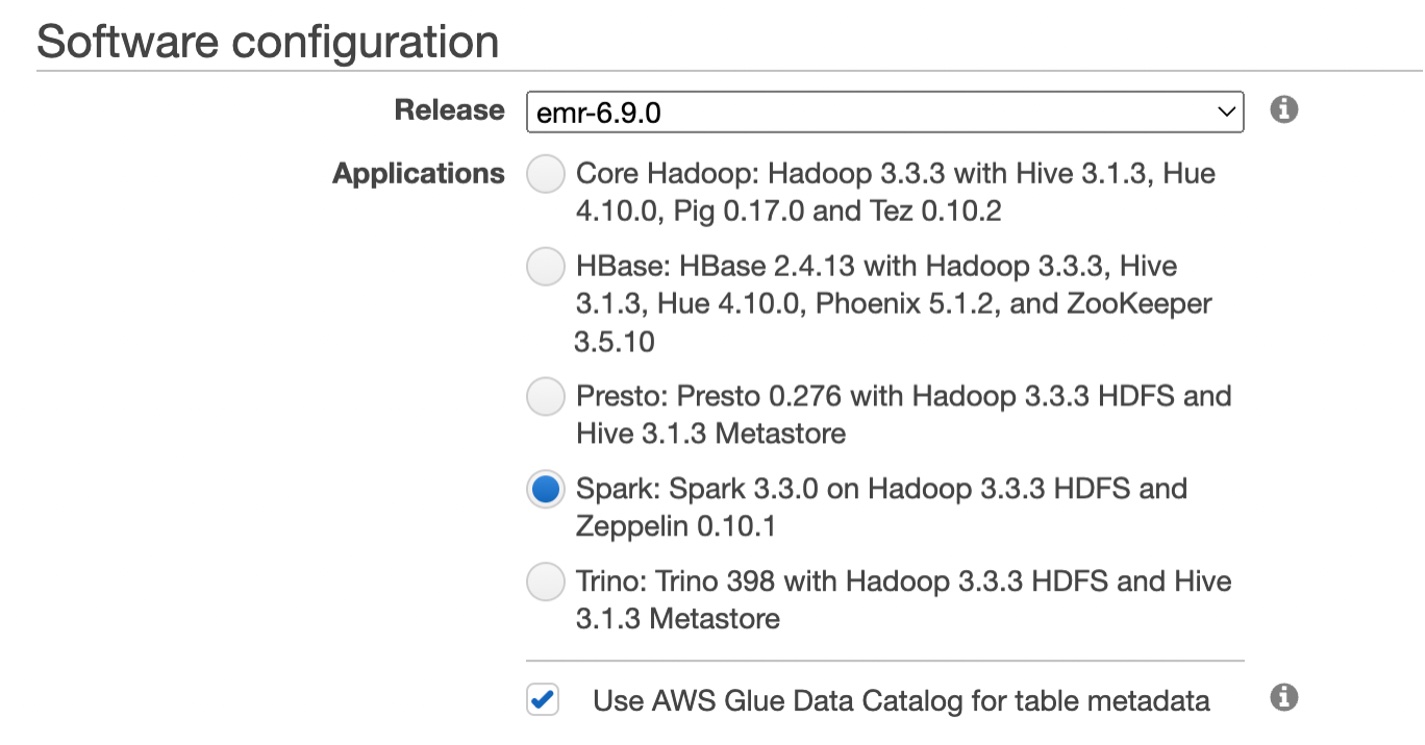The width and height of the screenshot is (1425, 745).
Task: Select the Spark radio button
Action: (545, 489)
